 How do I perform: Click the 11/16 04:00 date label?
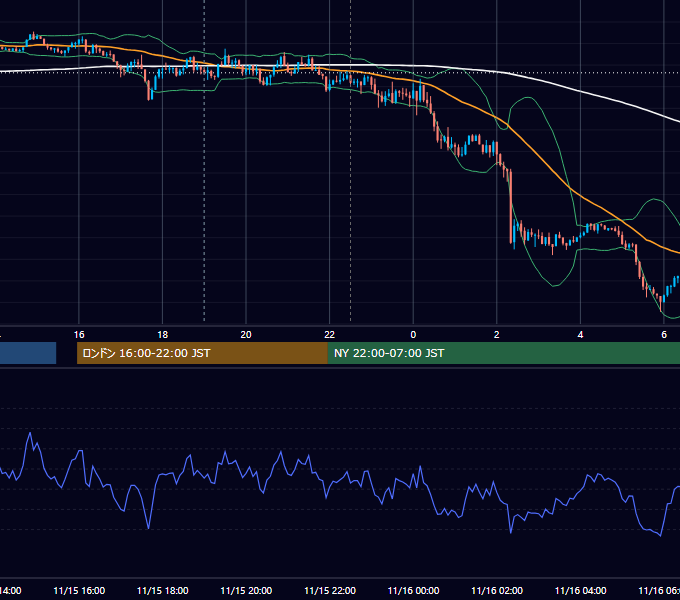(580, 590)
